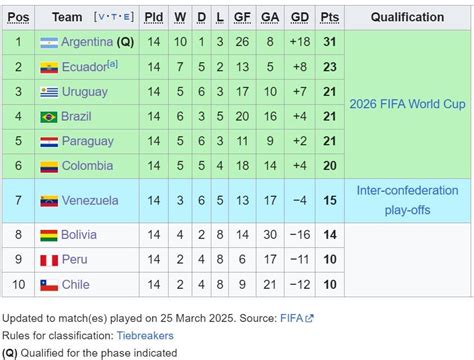Click the Paraguay flag icon
Screen dimensions: 474x360
pos(49,142)
